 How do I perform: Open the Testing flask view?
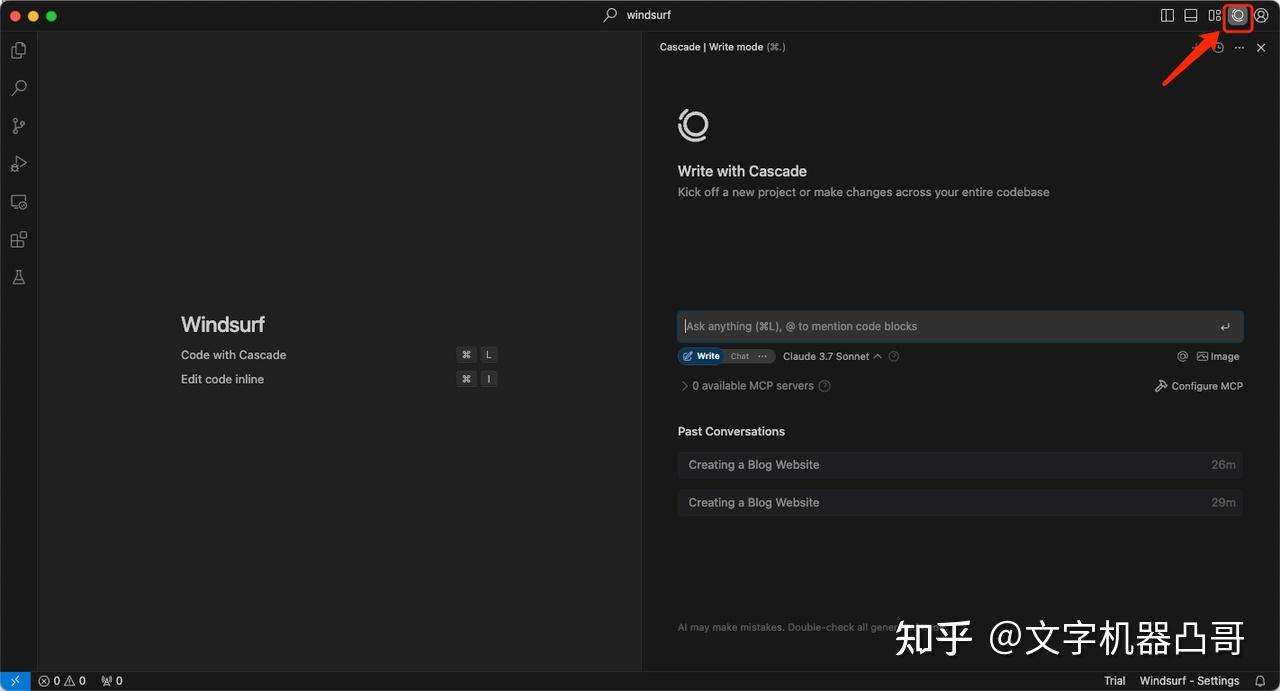coord(18,278)
